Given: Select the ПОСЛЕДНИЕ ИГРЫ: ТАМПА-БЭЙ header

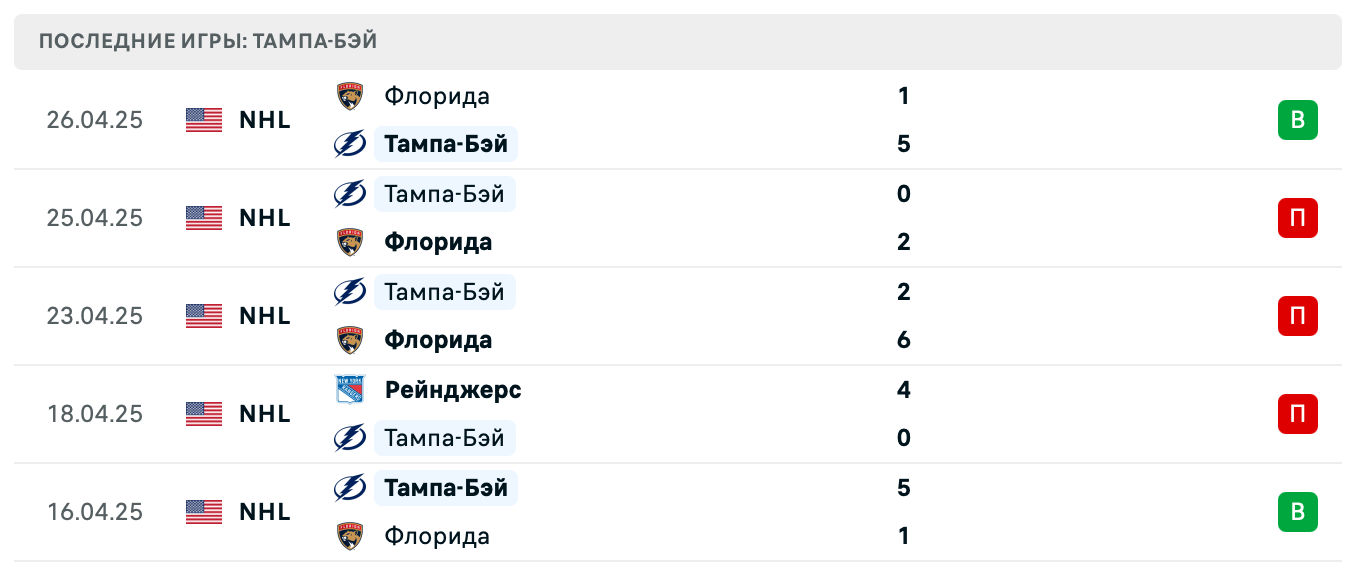Looking at the screenshot, I should click(208, 41).
